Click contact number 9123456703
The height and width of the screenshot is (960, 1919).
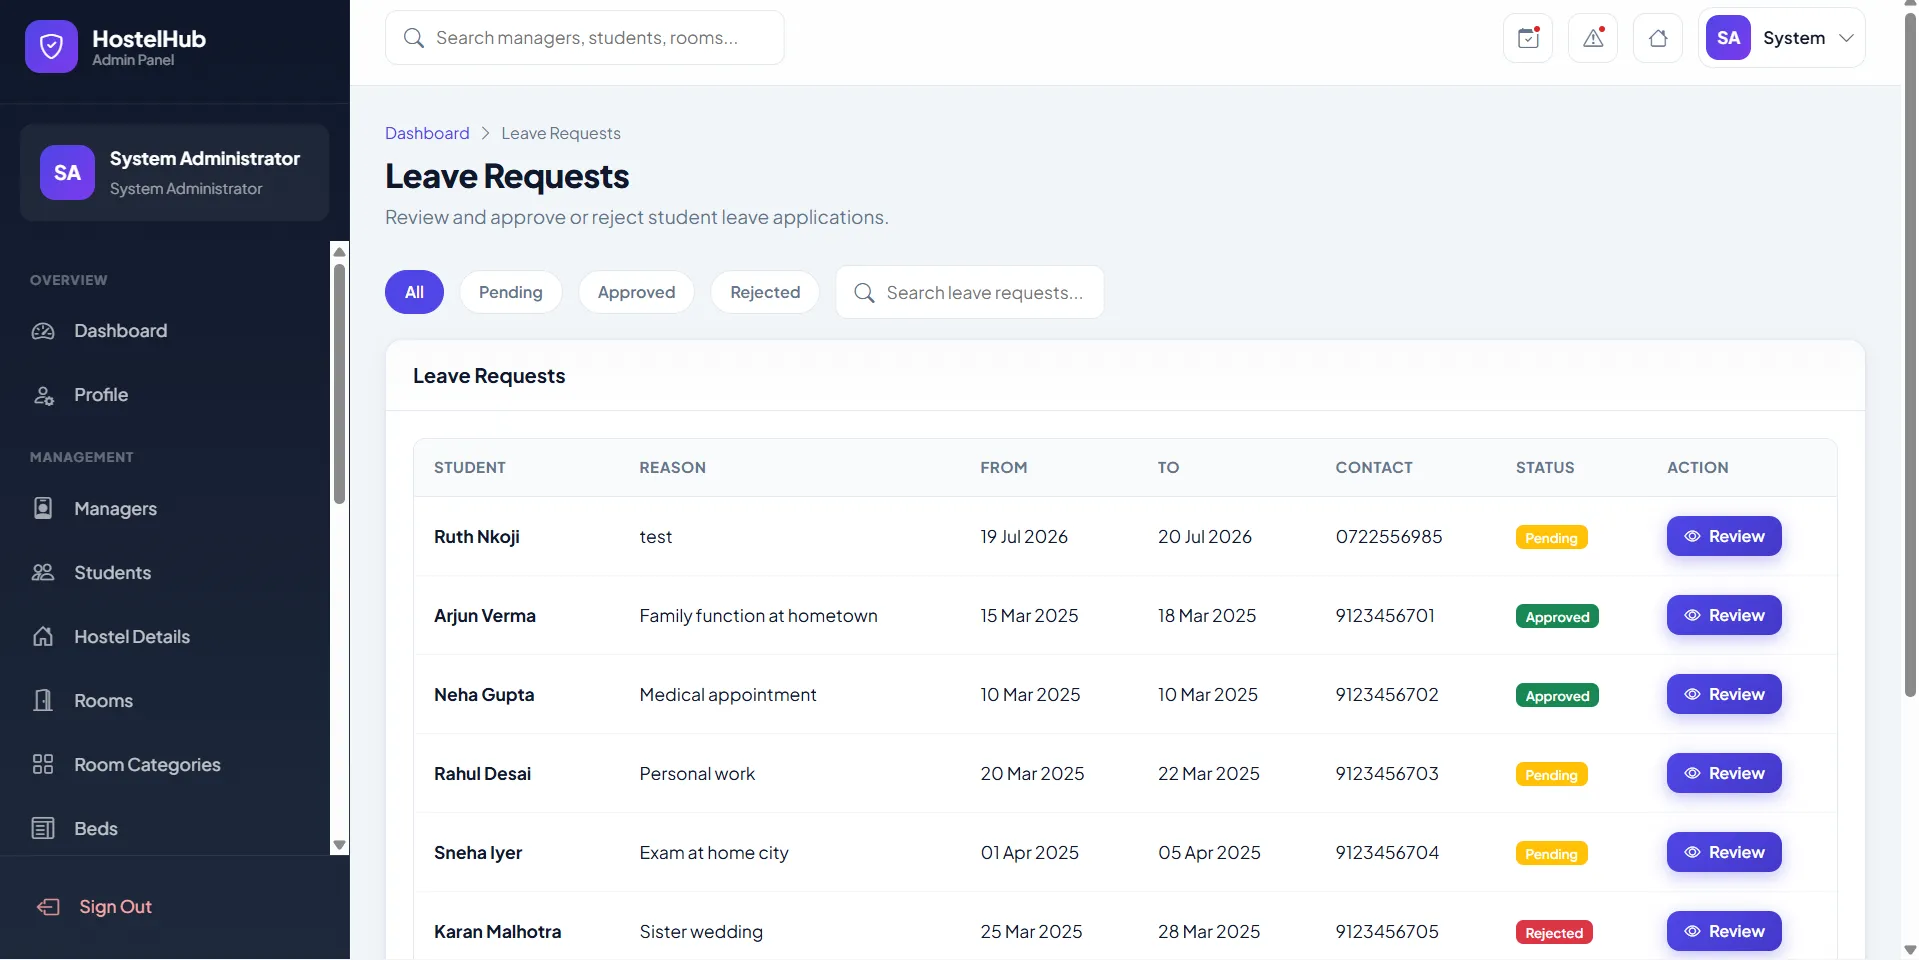coord(1387,774)
